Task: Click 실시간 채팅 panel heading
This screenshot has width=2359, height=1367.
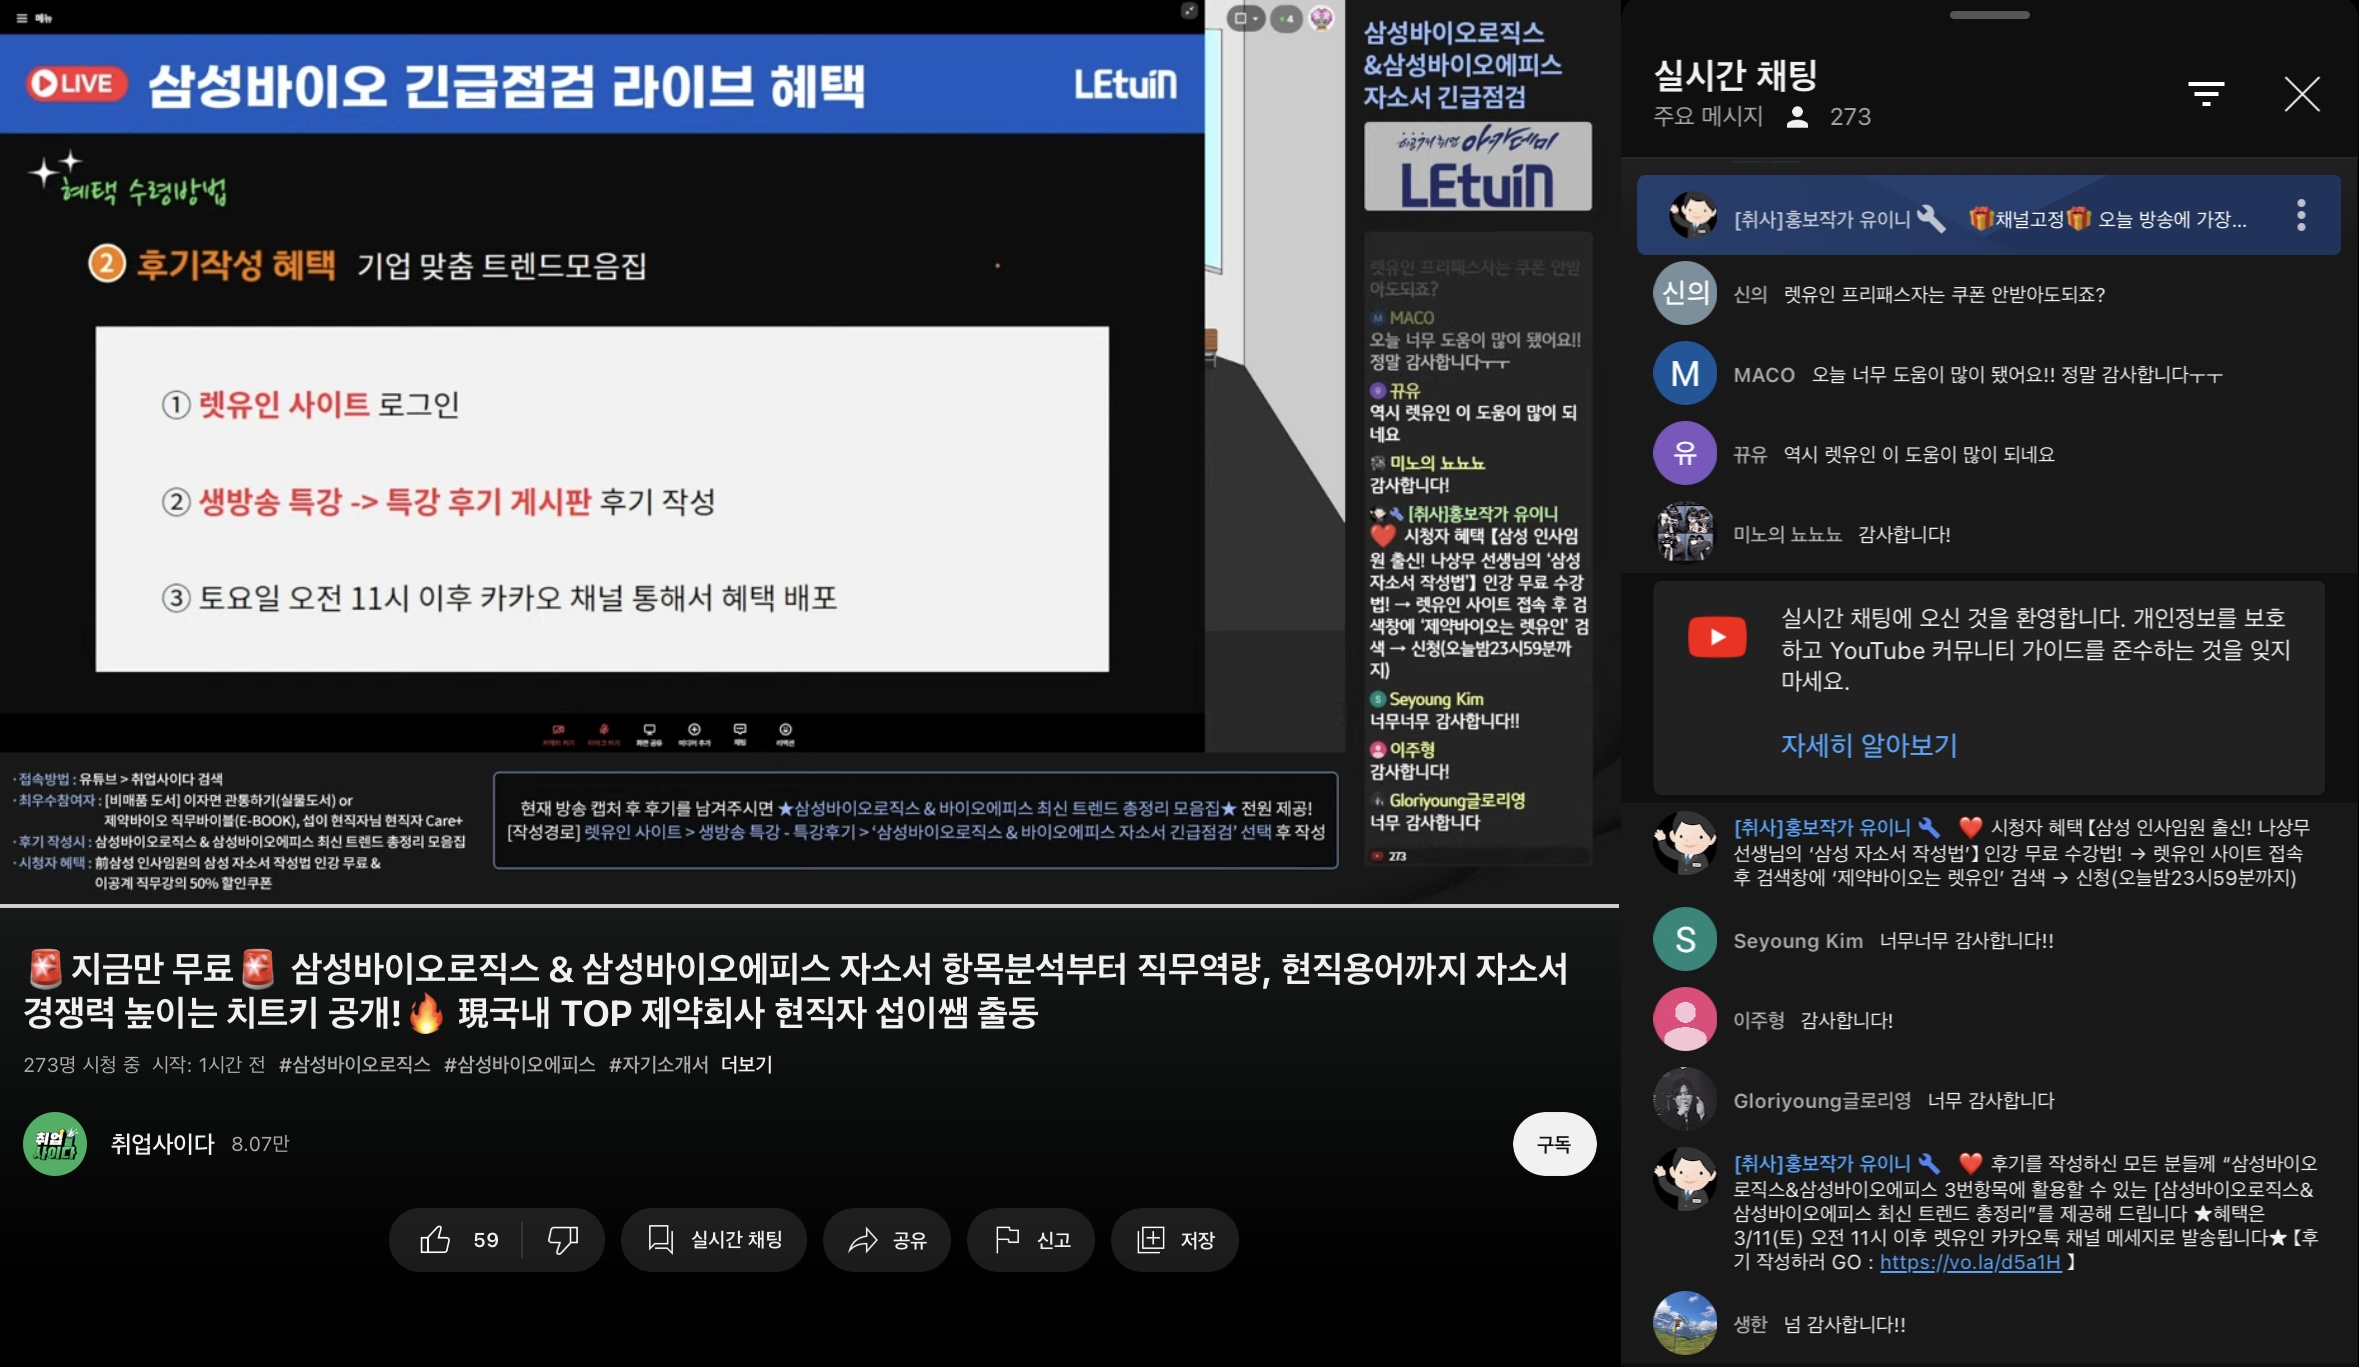Action: pos(1735,74)
